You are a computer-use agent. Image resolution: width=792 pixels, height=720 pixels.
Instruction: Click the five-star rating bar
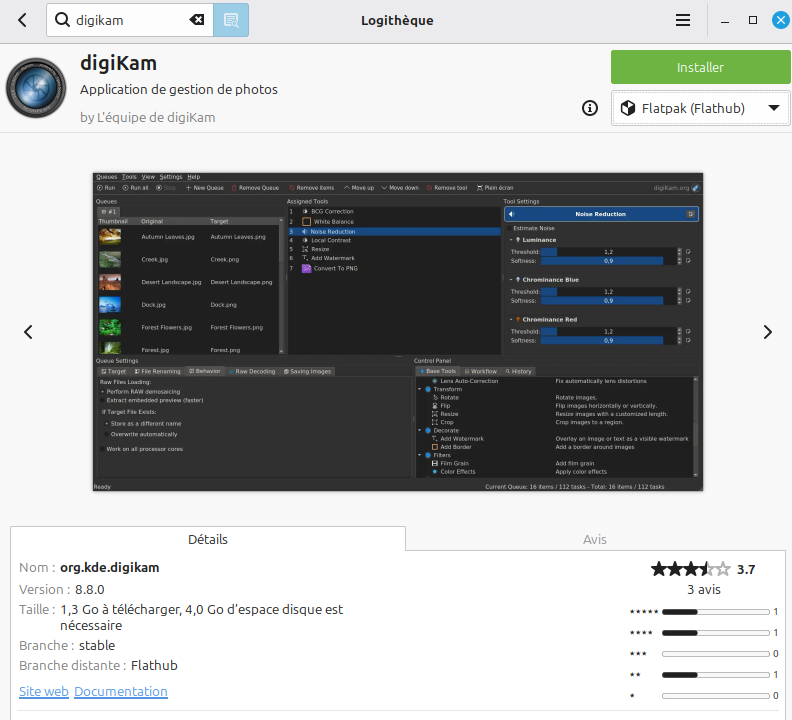click(x=716, y=611)
